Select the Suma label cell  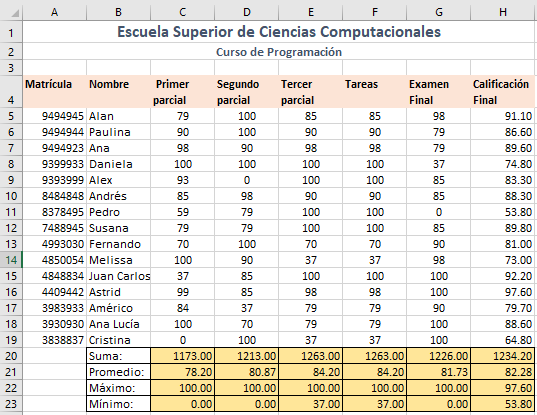(118, 356)
